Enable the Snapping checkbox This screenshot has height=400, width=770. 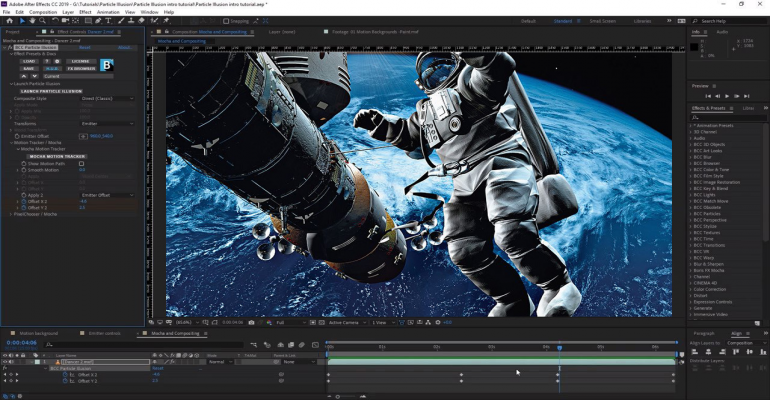228,21
